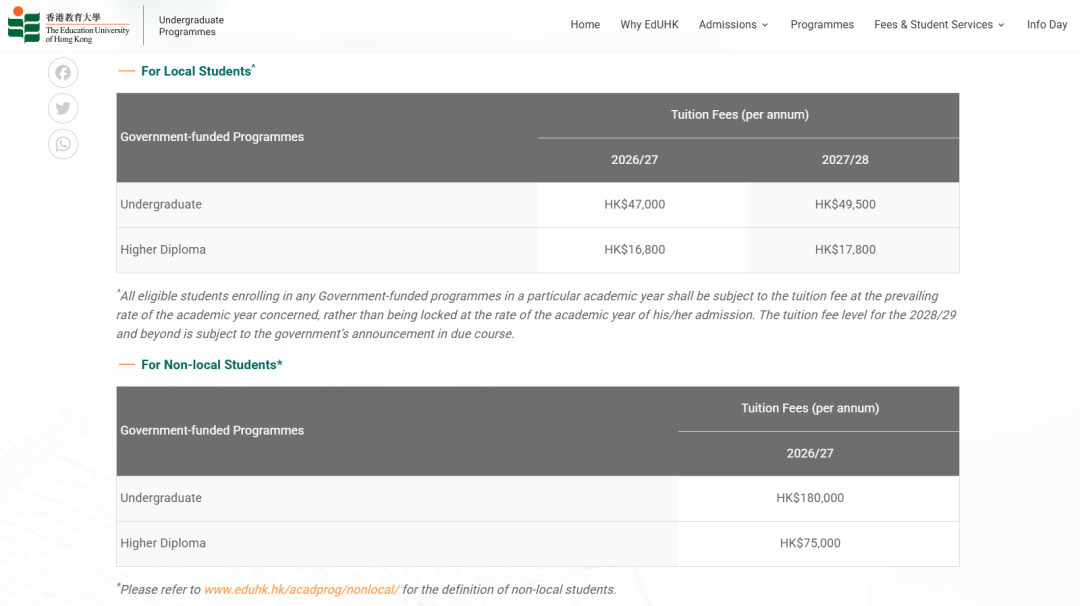Expand the Admissions dropdown menu
Screen dimensions: 1080x606
pos(733,25)
